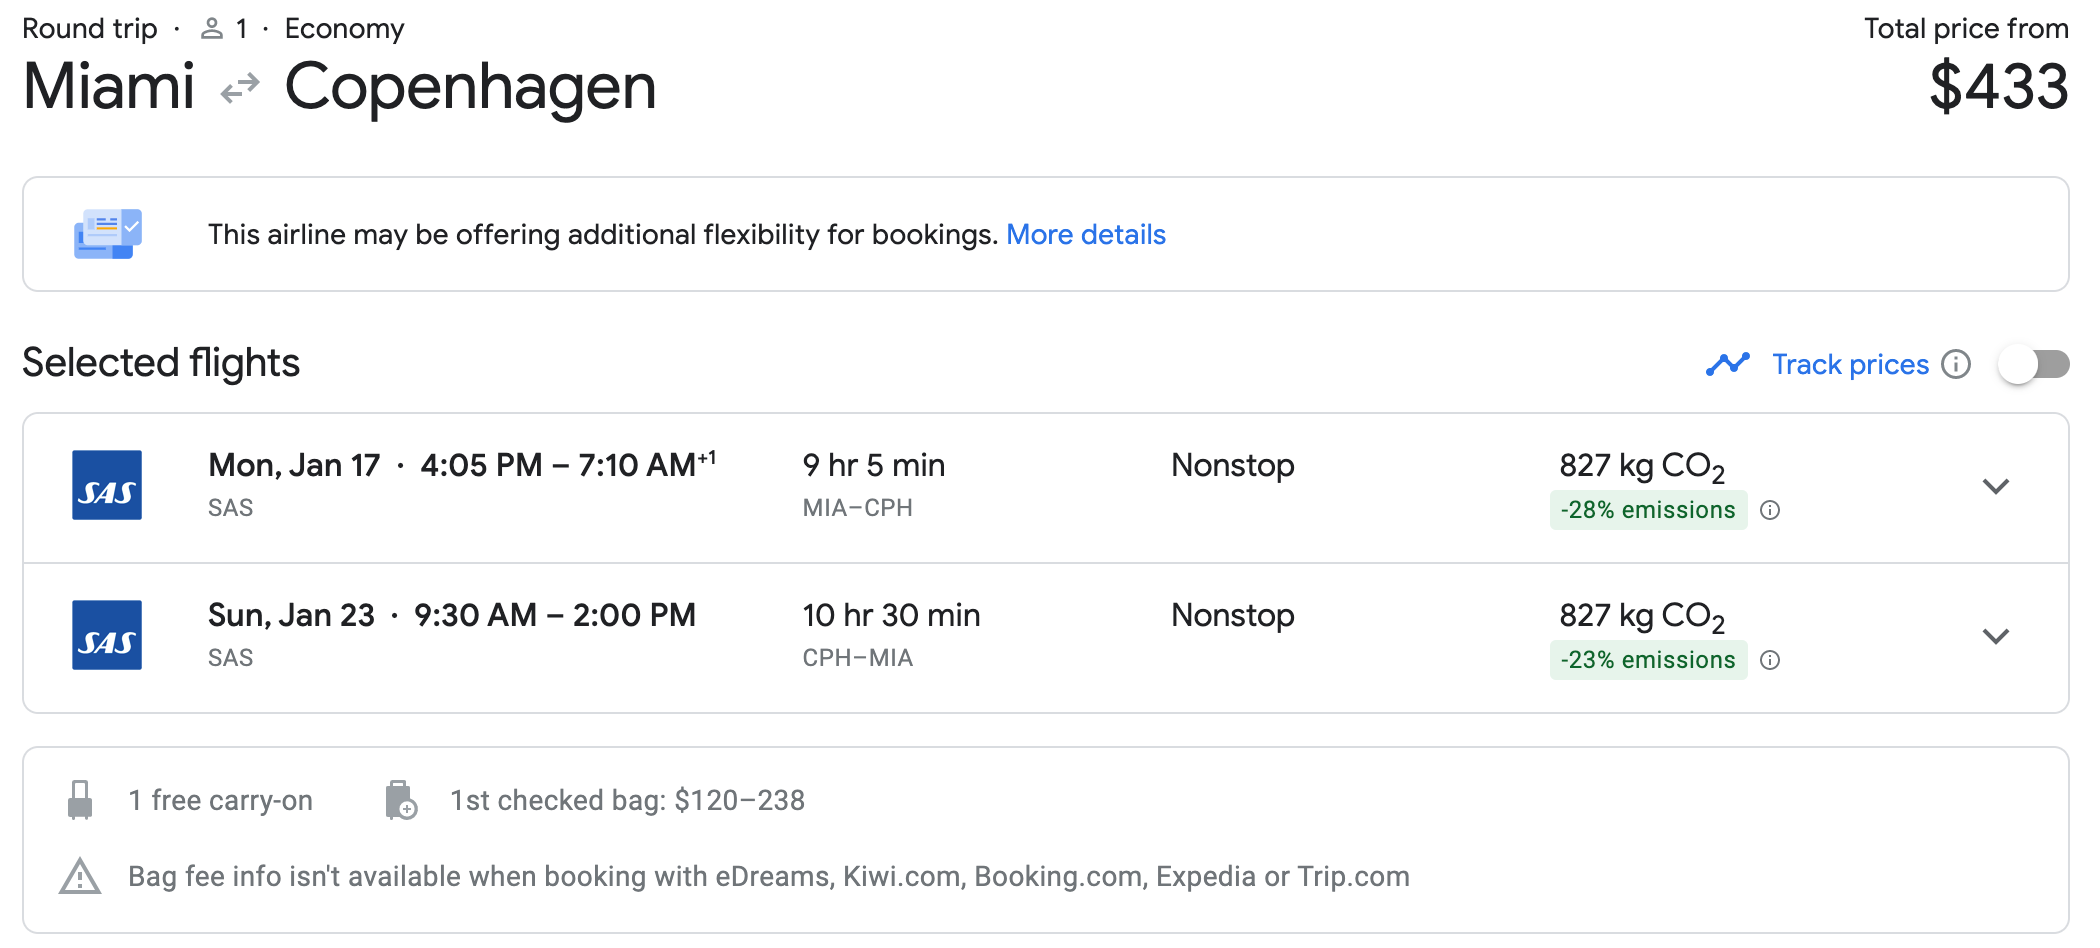Click the -23% emissions badge
This screenshot has height=948, width=2100.
1647,660
